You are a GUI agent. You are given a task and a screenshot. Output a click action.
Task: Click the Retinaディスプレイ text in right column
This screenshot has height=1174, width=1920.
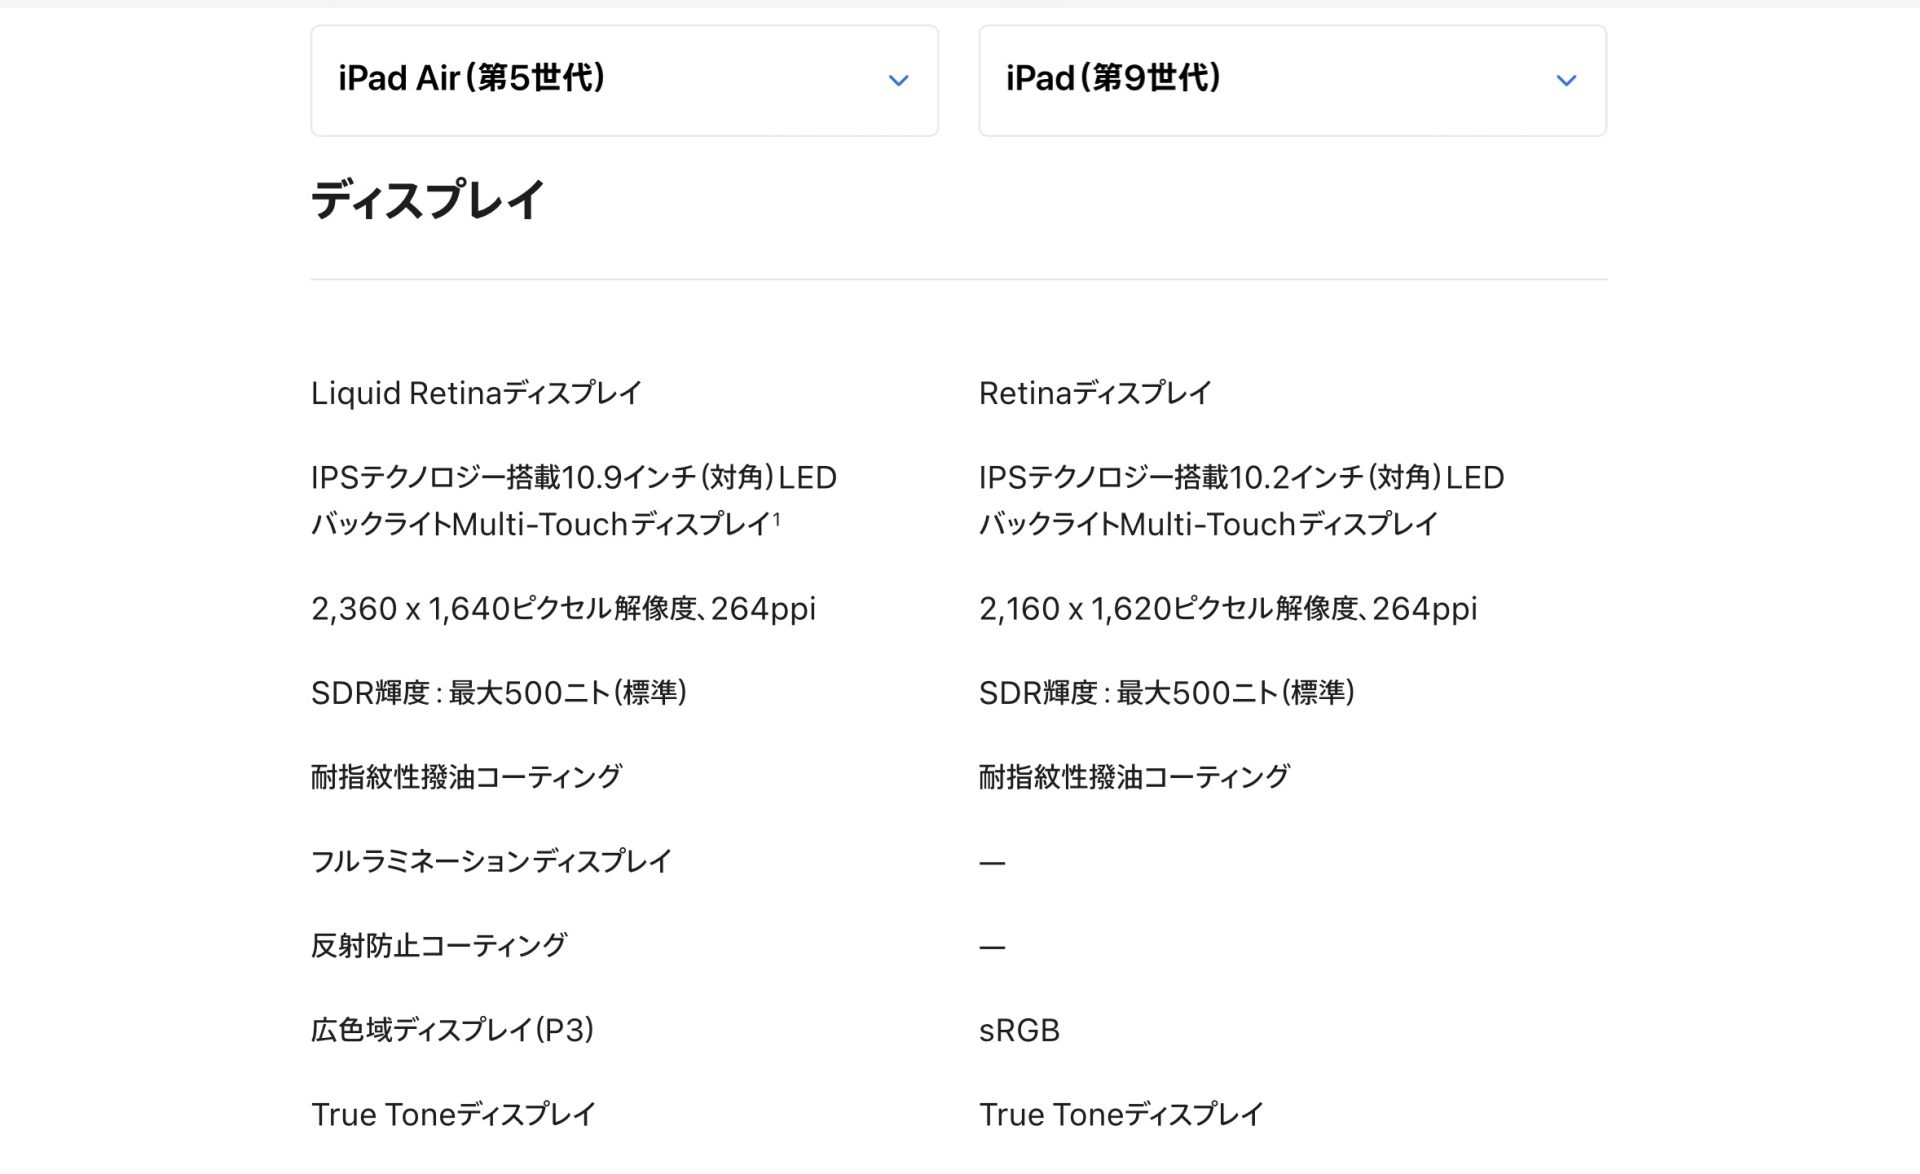pos(1095,393)
